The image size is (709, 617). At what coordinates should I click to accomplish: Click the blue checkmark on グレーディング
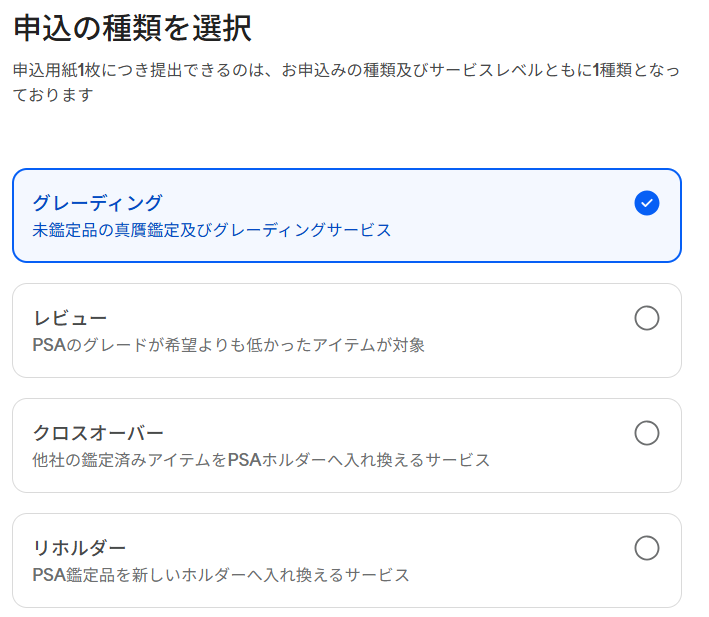click(x=647, y=203)
